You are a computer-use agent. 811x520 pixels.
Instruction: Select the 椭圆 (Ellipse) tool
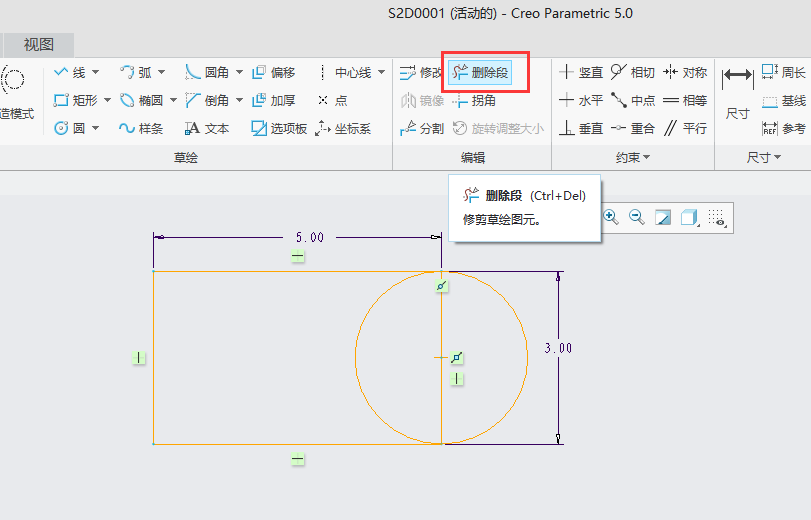[x=141, y=100]
